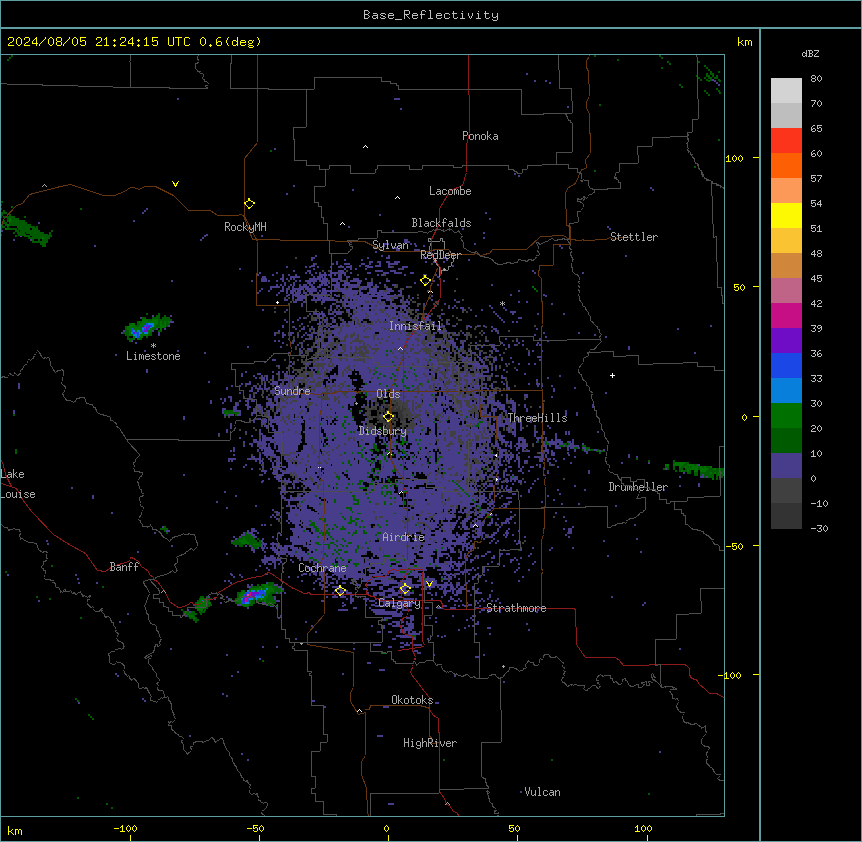Select the yellow diamond marker above Calgary label
862x842 pixels.
tap(405, 589)
